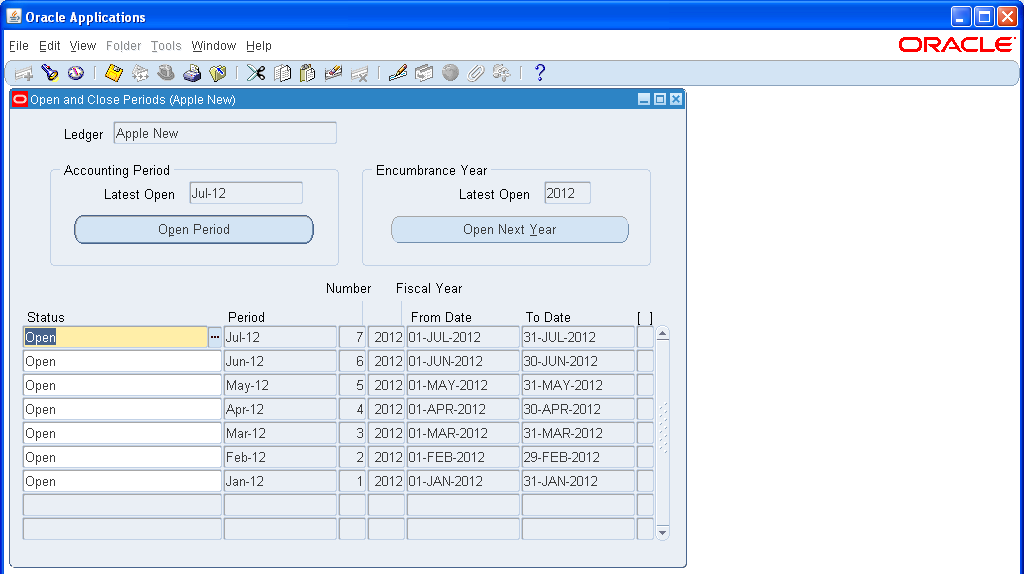The width and height of the screenshot is (1024, 574).
Task: Open the Help menu
Action: point(259,46)
